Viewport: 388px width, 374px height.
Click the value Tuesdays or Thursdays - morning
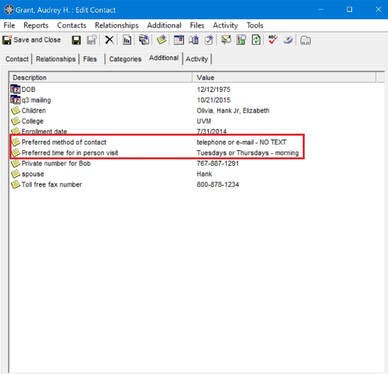[248, 153]
